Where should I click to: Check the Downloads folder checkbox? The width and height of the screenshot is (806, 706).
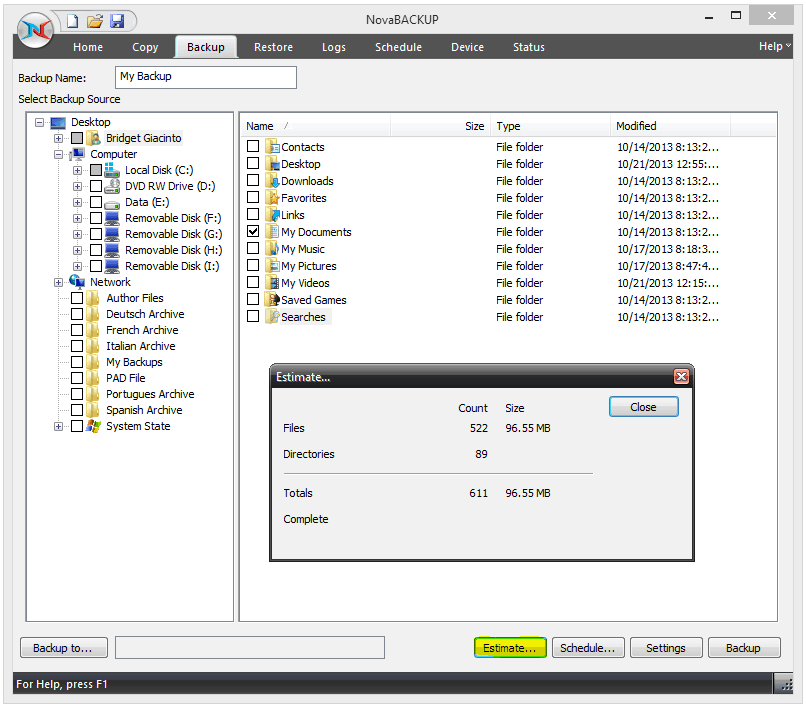(x=253, y=180)
